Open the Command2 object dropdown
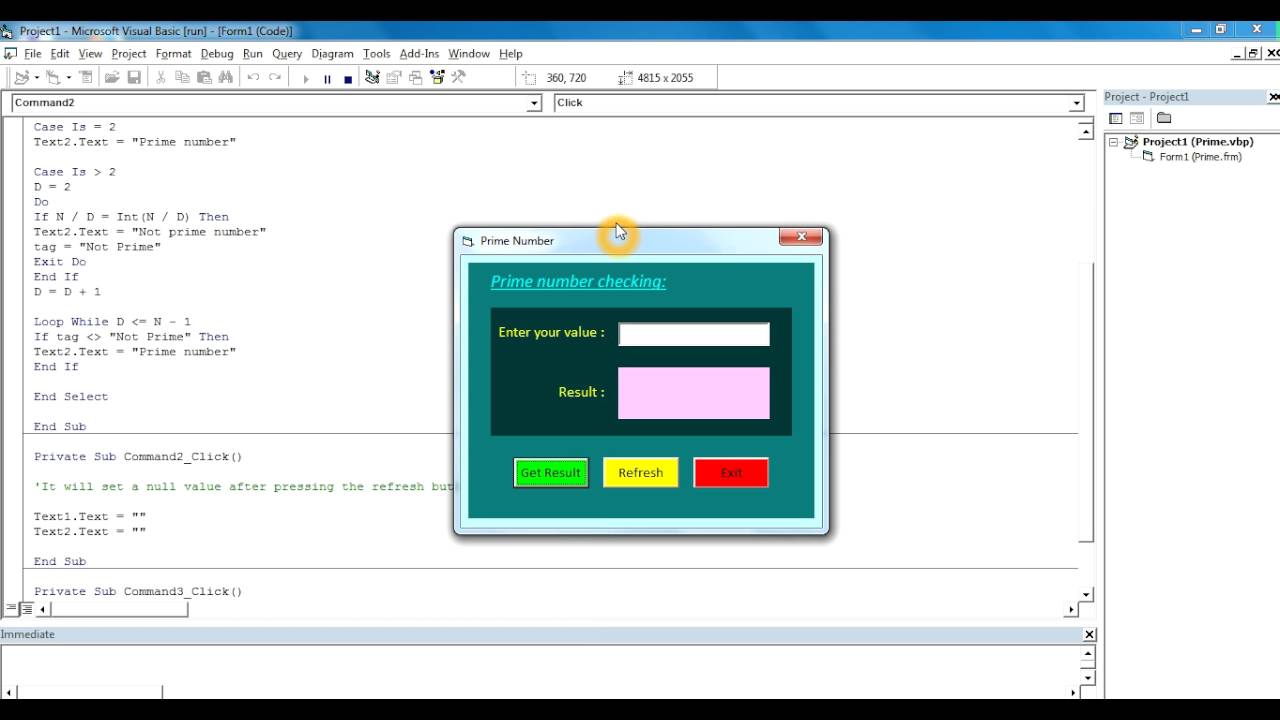 pyautogui.click(x=534, y=103)
